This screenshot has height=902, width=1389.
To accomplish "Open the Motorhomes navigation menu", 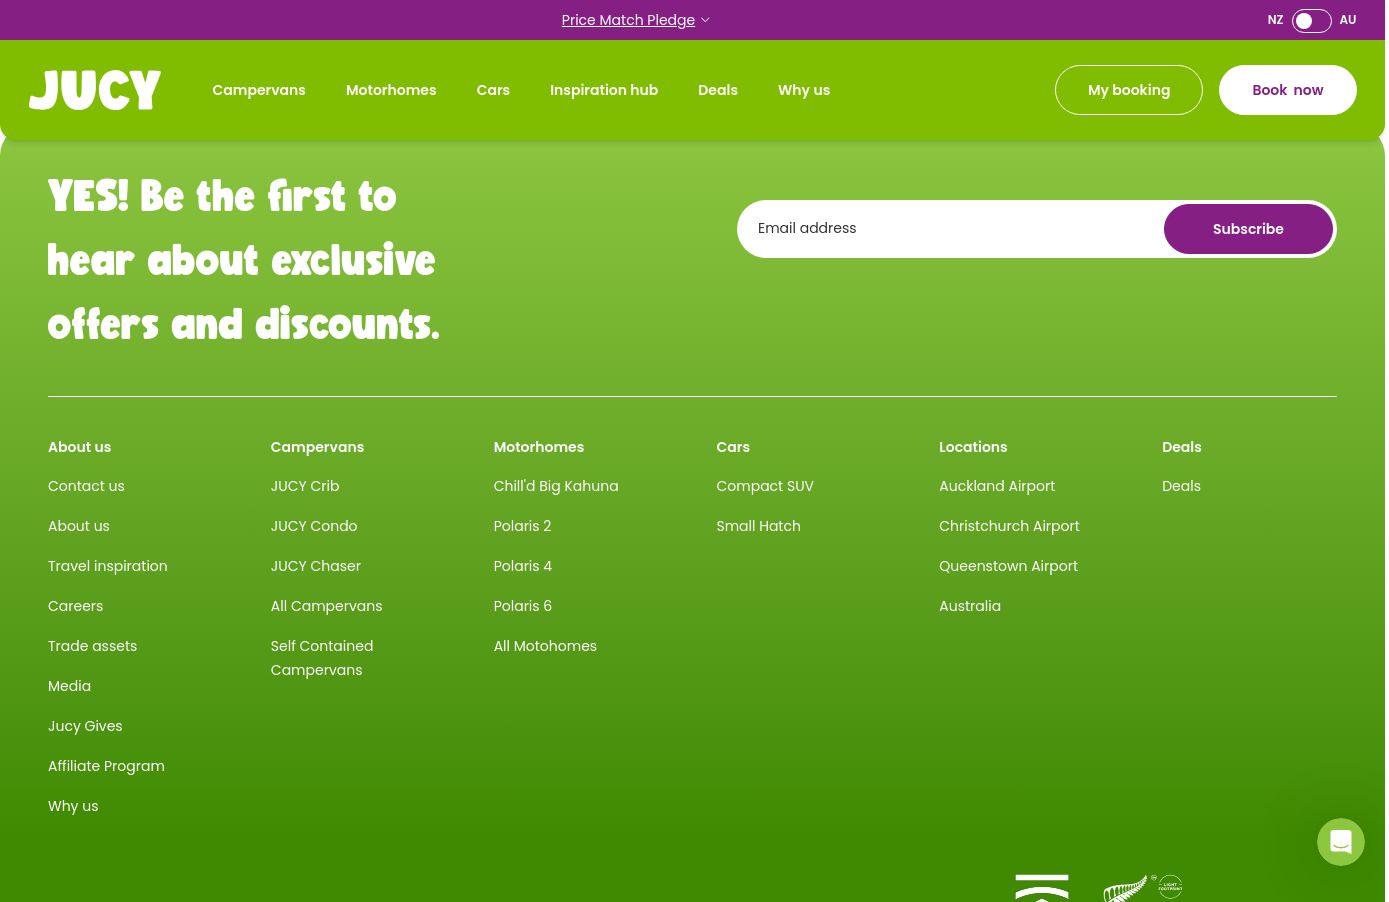I will click(x=391, y=90).
